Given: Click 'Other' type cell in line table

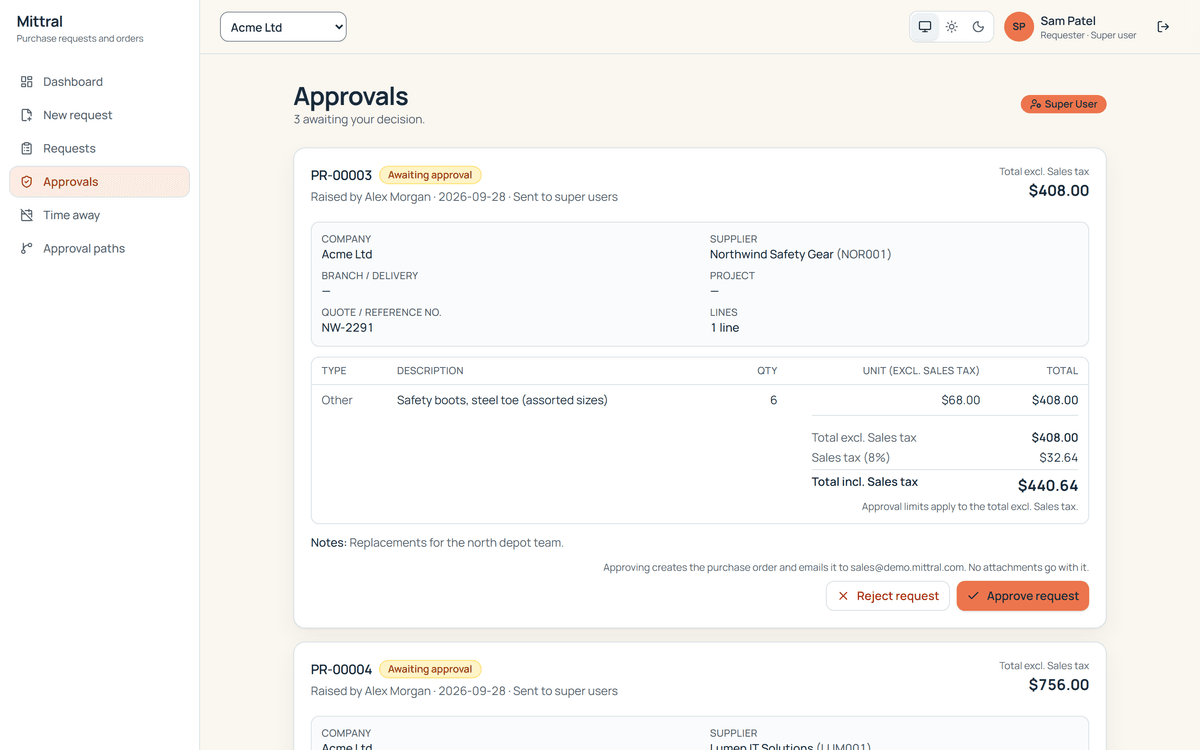Looking at the screenshot, I should [337, 400].
